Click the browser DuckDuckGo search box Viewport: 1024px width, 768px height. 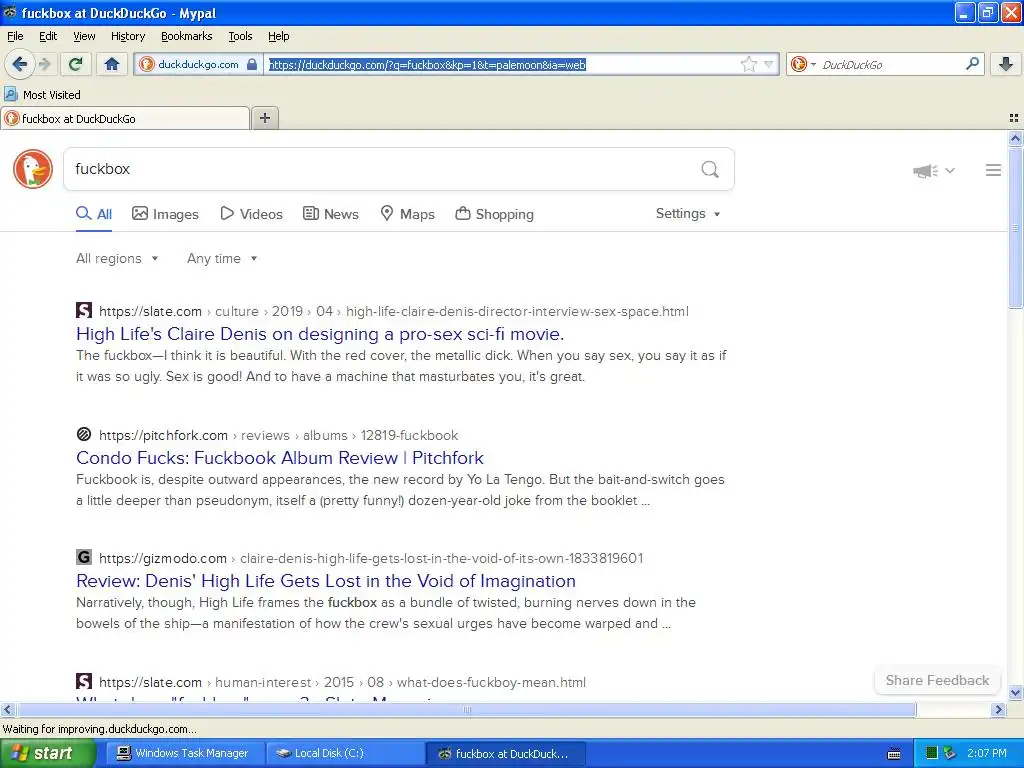[x=891, y=64]
